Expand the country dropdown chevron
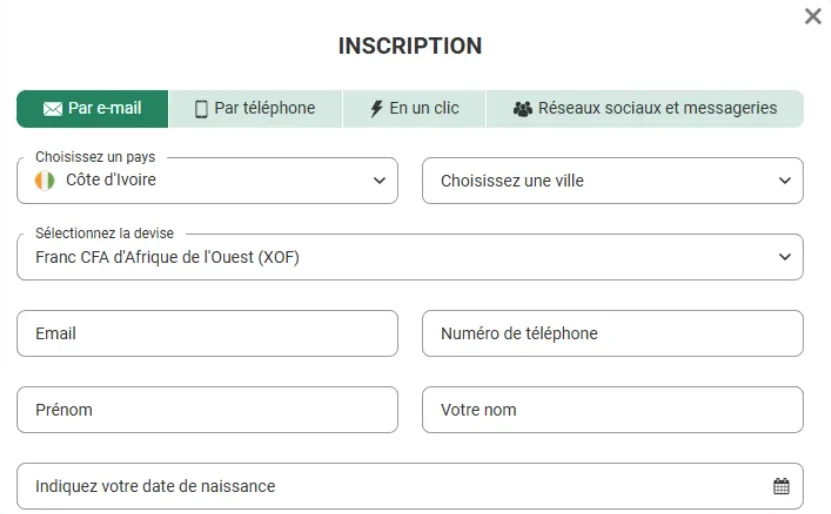 click(379, 181)
